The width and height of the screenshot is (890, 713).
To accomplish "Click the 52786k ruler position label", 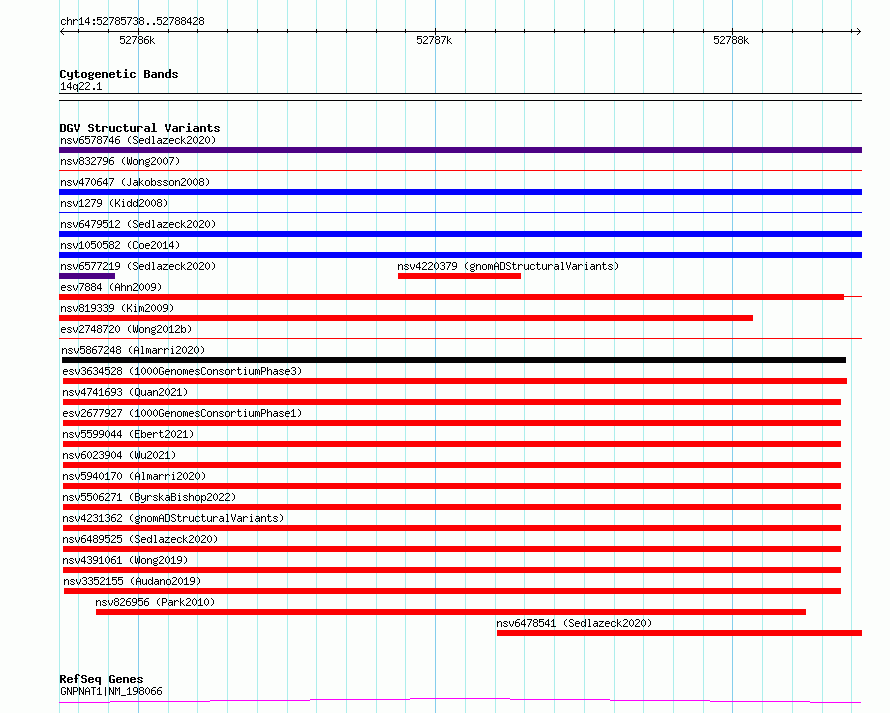I will pyautogui.click(x=137, y=40).
